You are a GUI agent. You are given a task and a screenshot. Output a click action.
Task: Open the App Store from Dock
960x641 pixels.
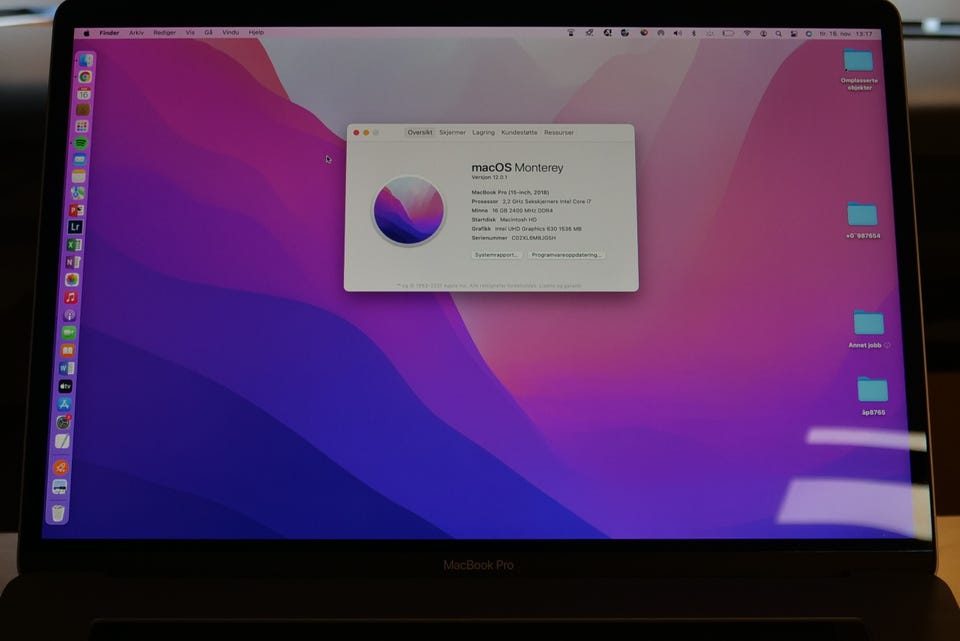(x=64, y=404)
